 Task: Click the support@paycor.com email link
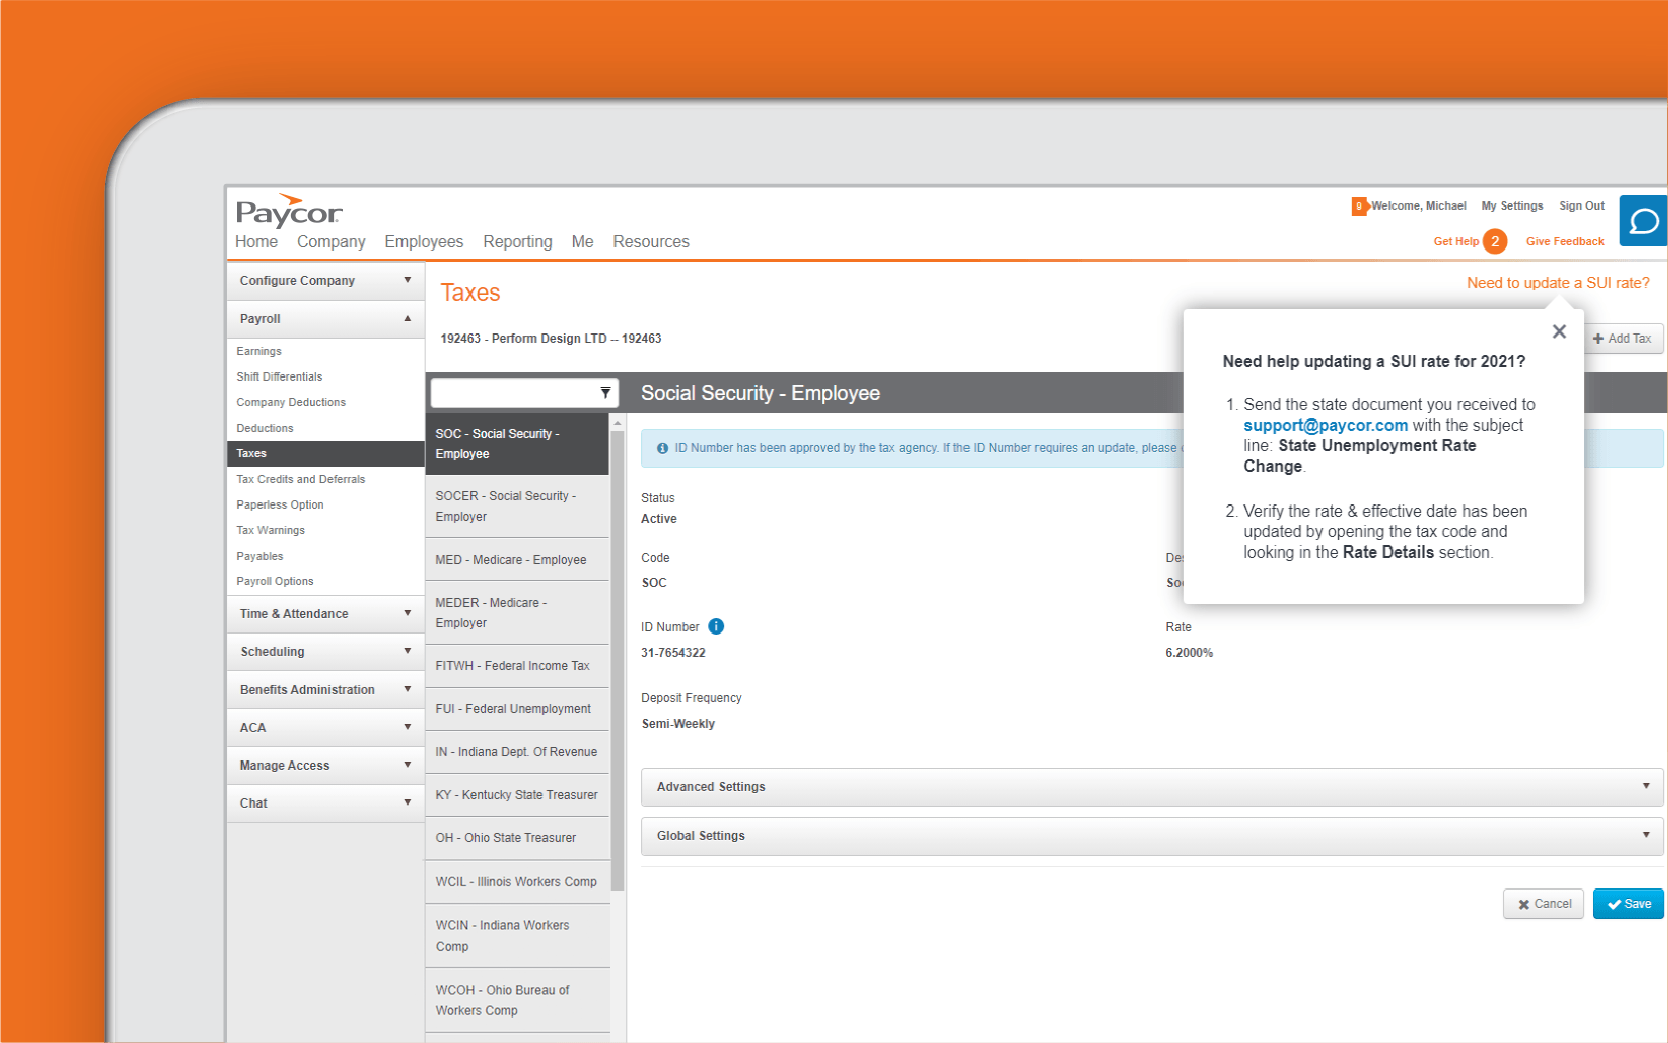point(1325,425)
